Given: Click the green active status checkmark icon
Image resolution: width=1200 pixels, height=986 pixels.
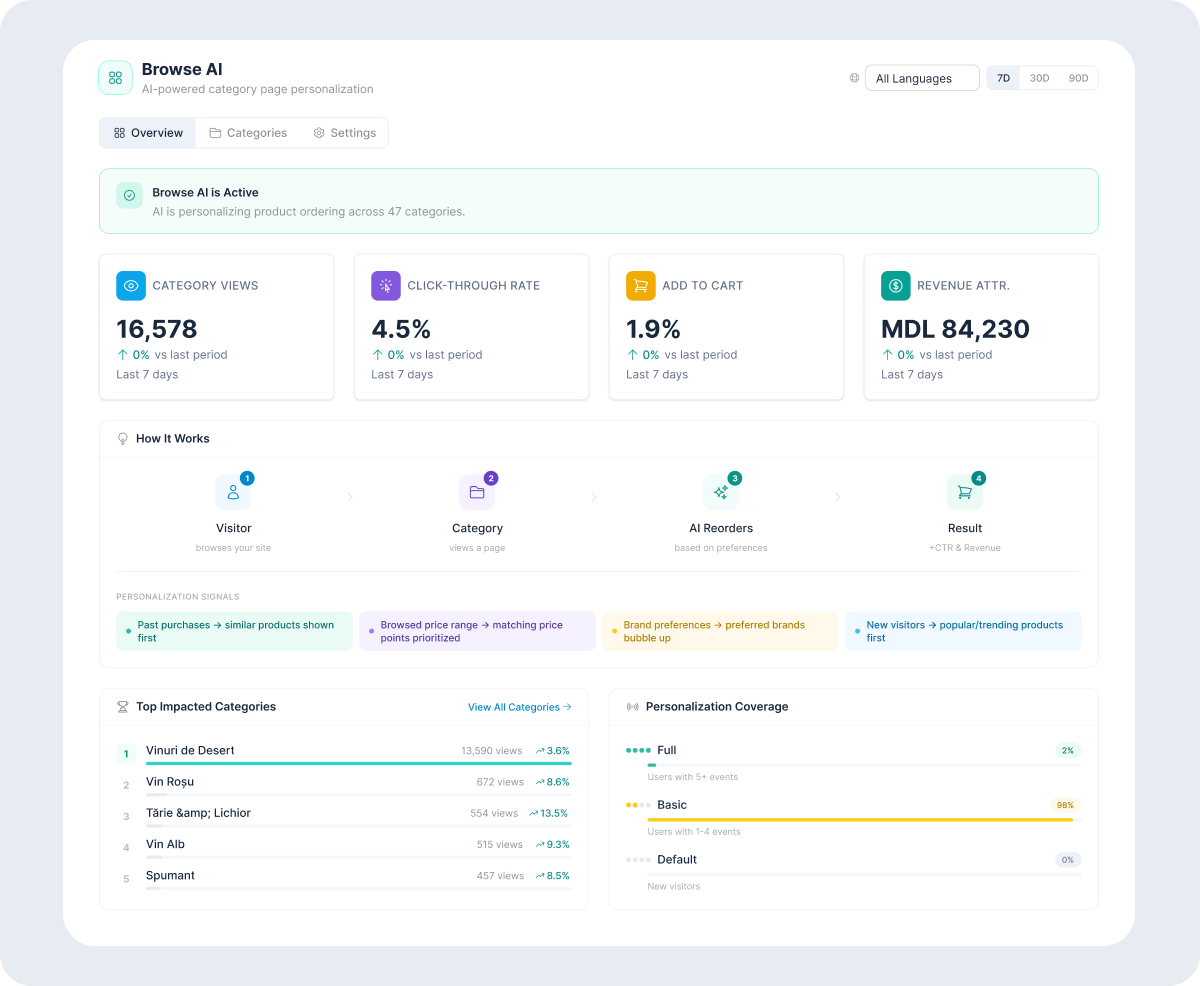Looking at the screenshot, I should (x=129, y=195).
